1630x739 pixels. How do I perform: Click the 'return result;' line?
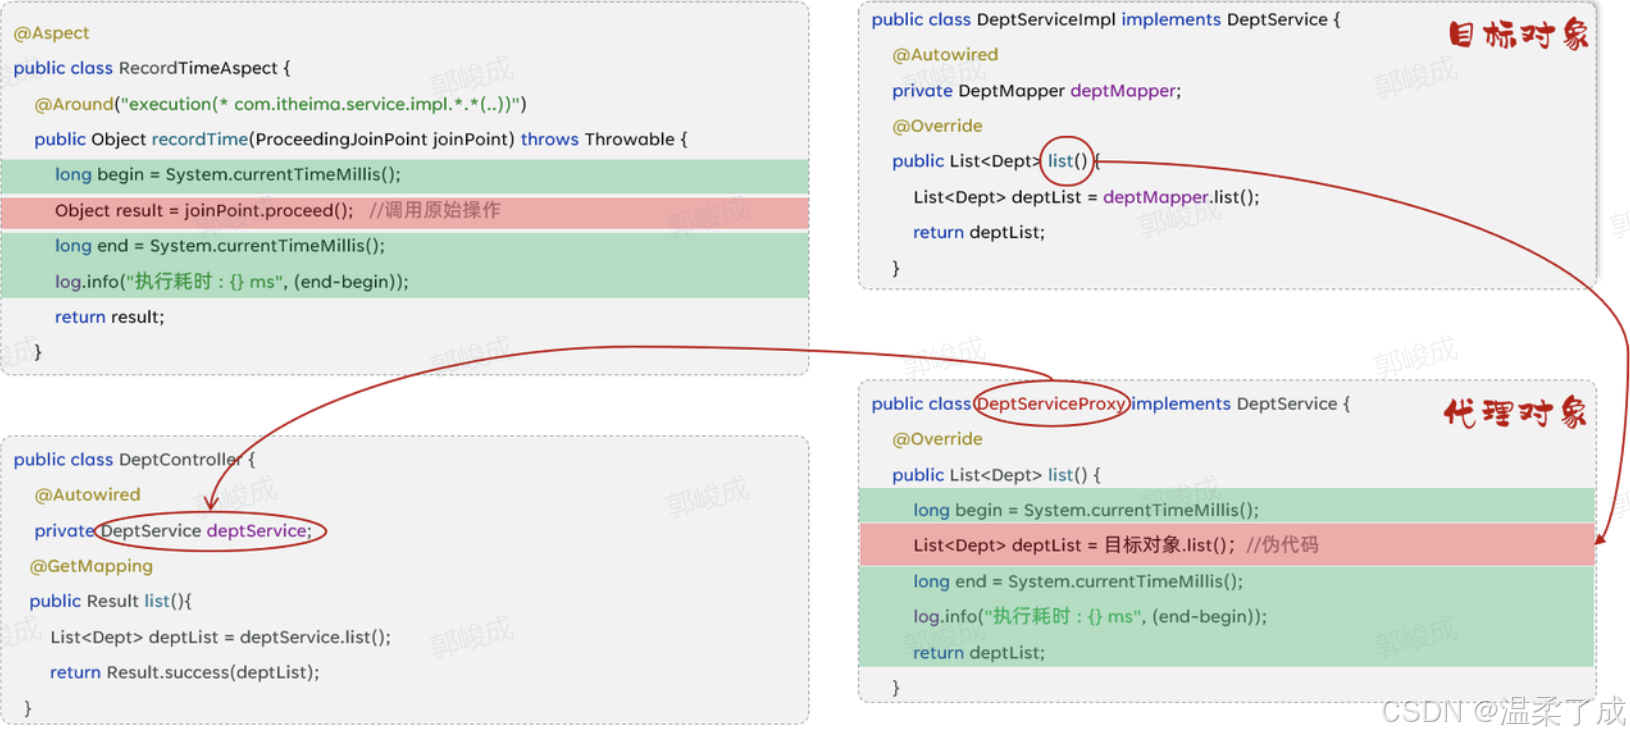tap(109, 317)
